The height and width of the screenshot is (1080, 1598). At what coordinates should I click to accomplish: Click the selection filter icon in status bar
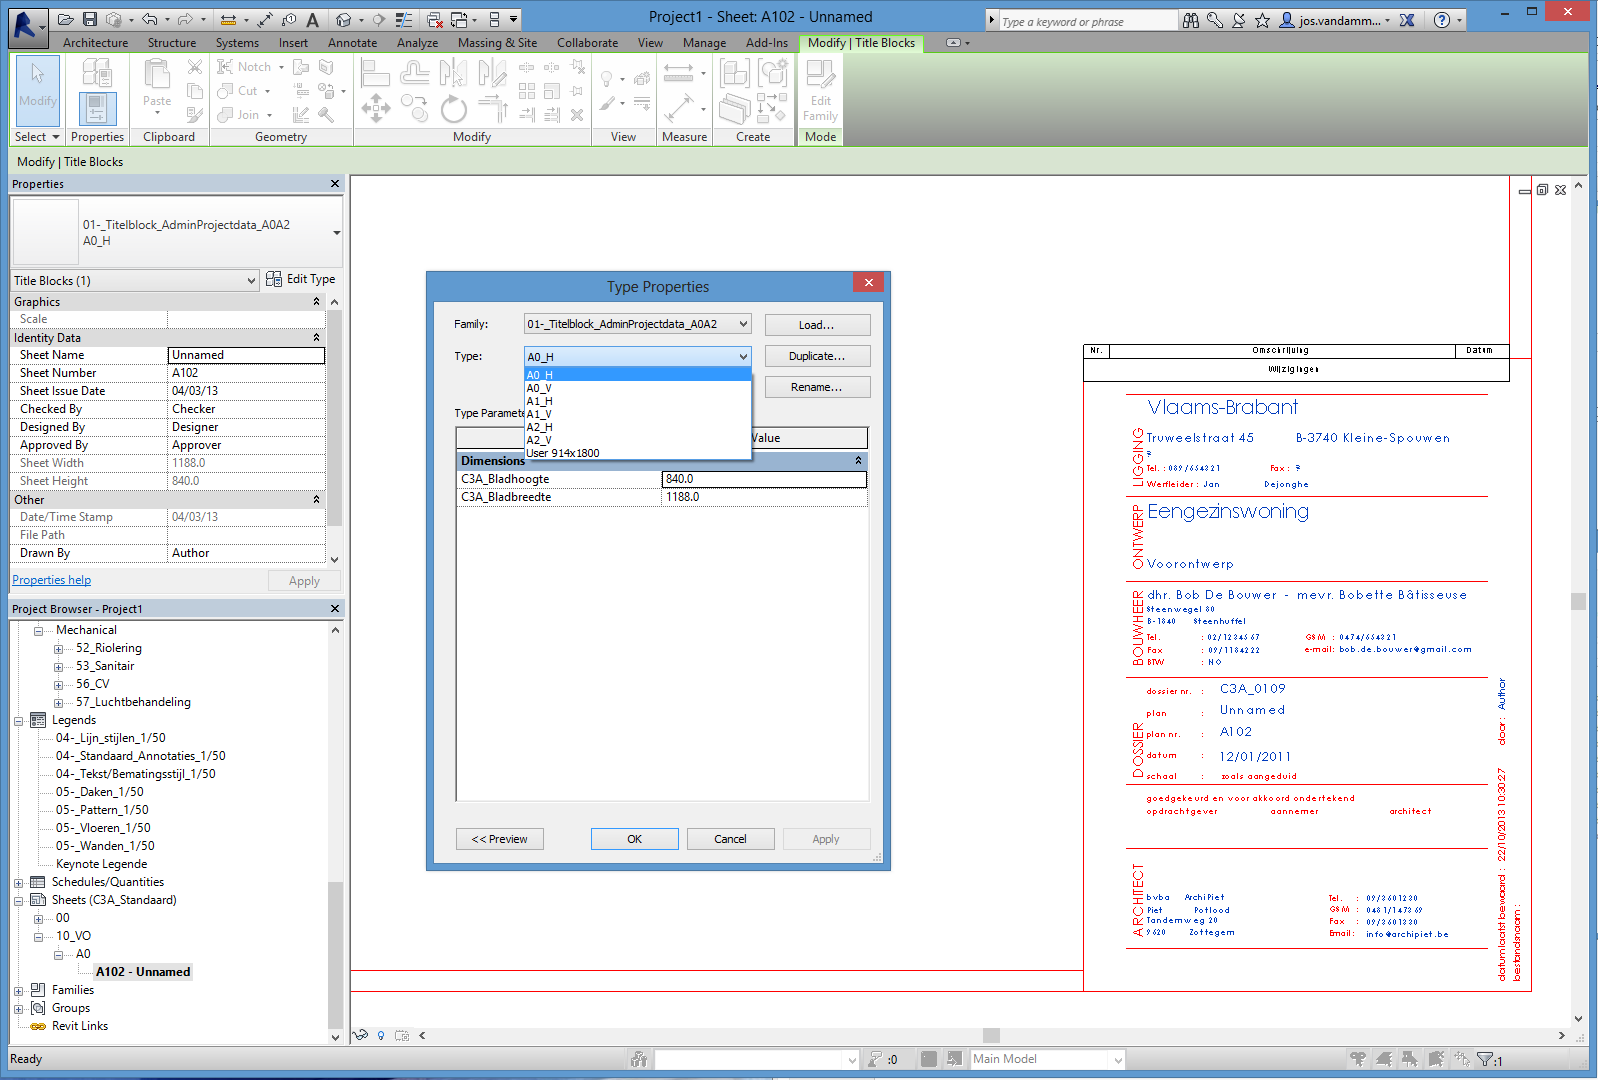click(1487, 1059)
